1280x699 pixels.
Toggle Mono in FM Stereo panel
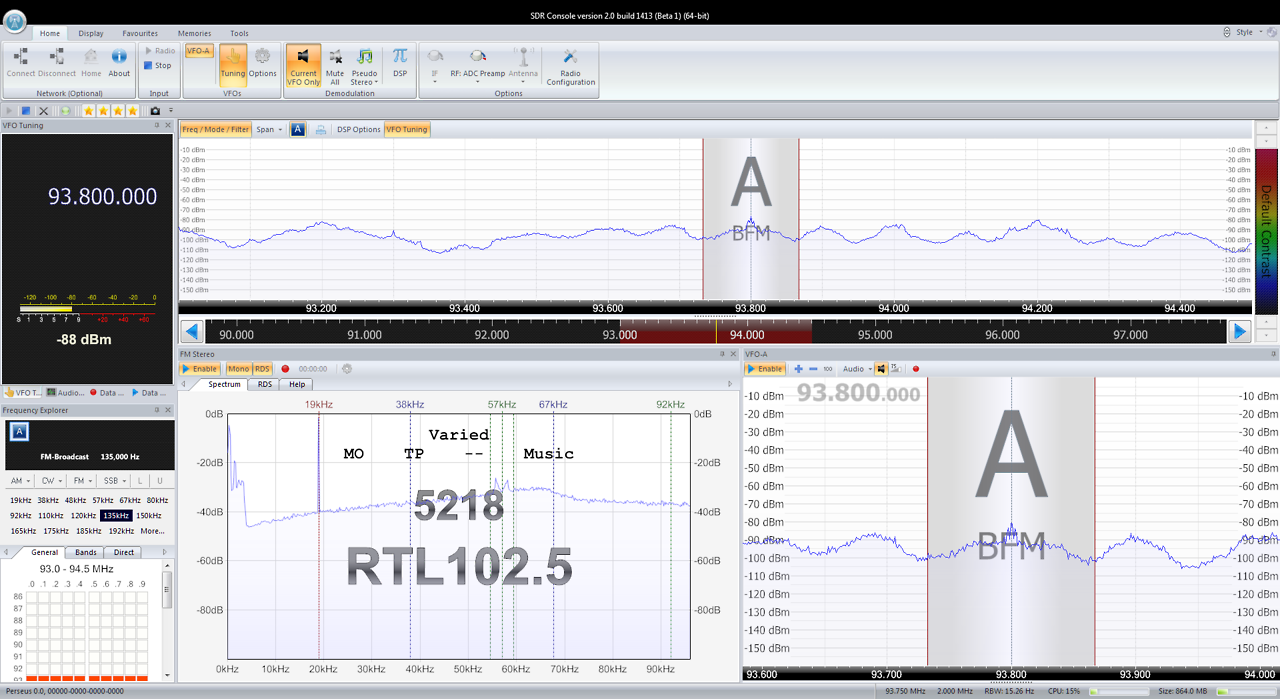pos(238,369)
